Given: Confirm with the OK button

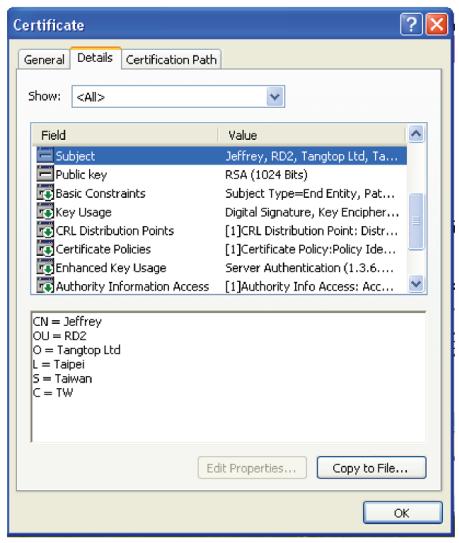Looking at the screenshot, I should pos(403,513).
